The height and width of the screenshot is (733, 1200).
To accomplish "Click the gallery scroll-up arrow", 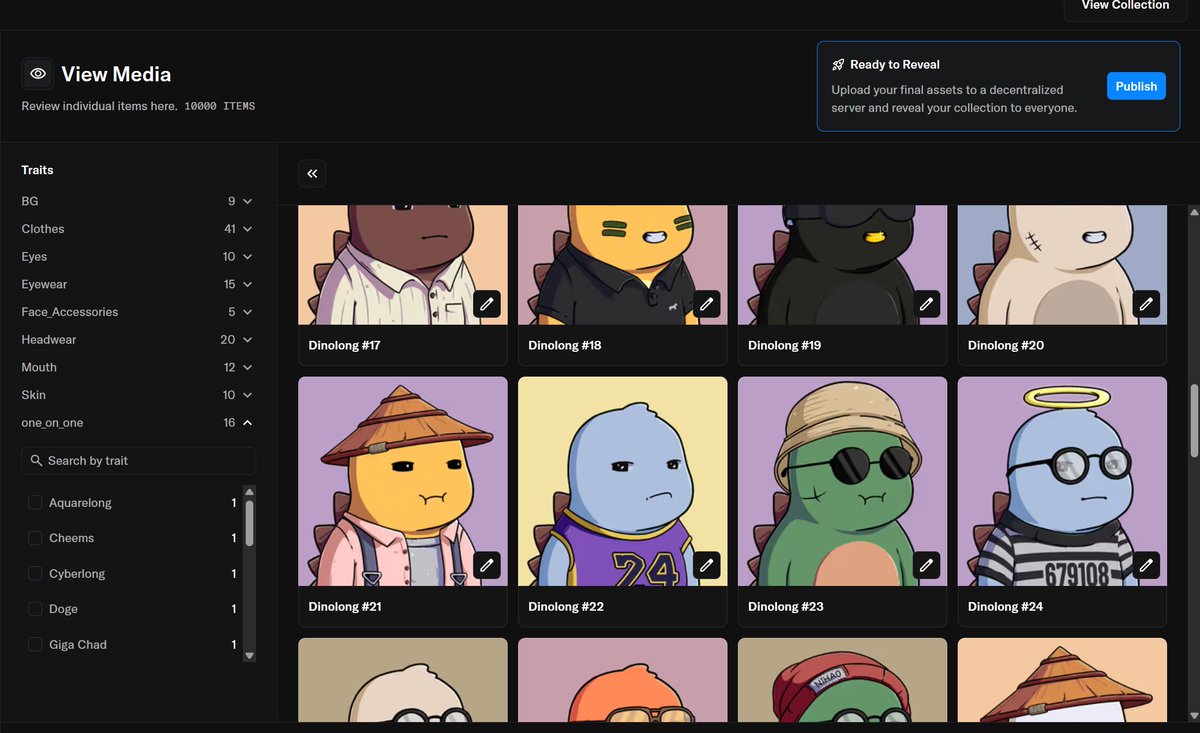I will point(1193,212).
